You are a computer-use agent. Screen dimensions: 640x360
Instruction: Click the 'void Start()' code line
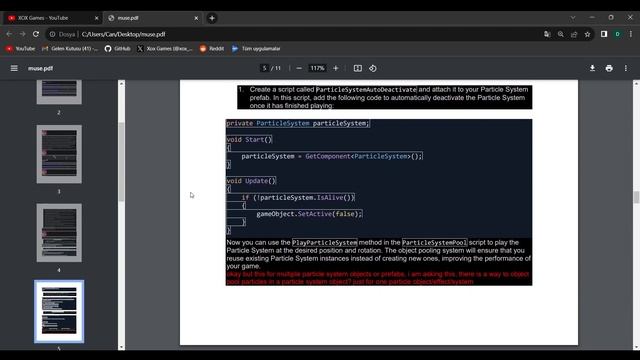[249, 140]
